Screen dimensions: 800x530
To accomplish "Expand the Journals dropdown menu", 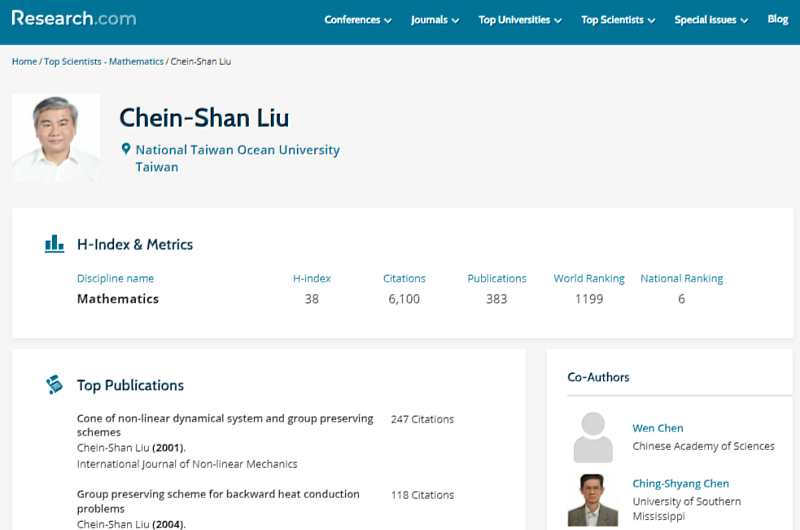I will (x=435, y=20).
